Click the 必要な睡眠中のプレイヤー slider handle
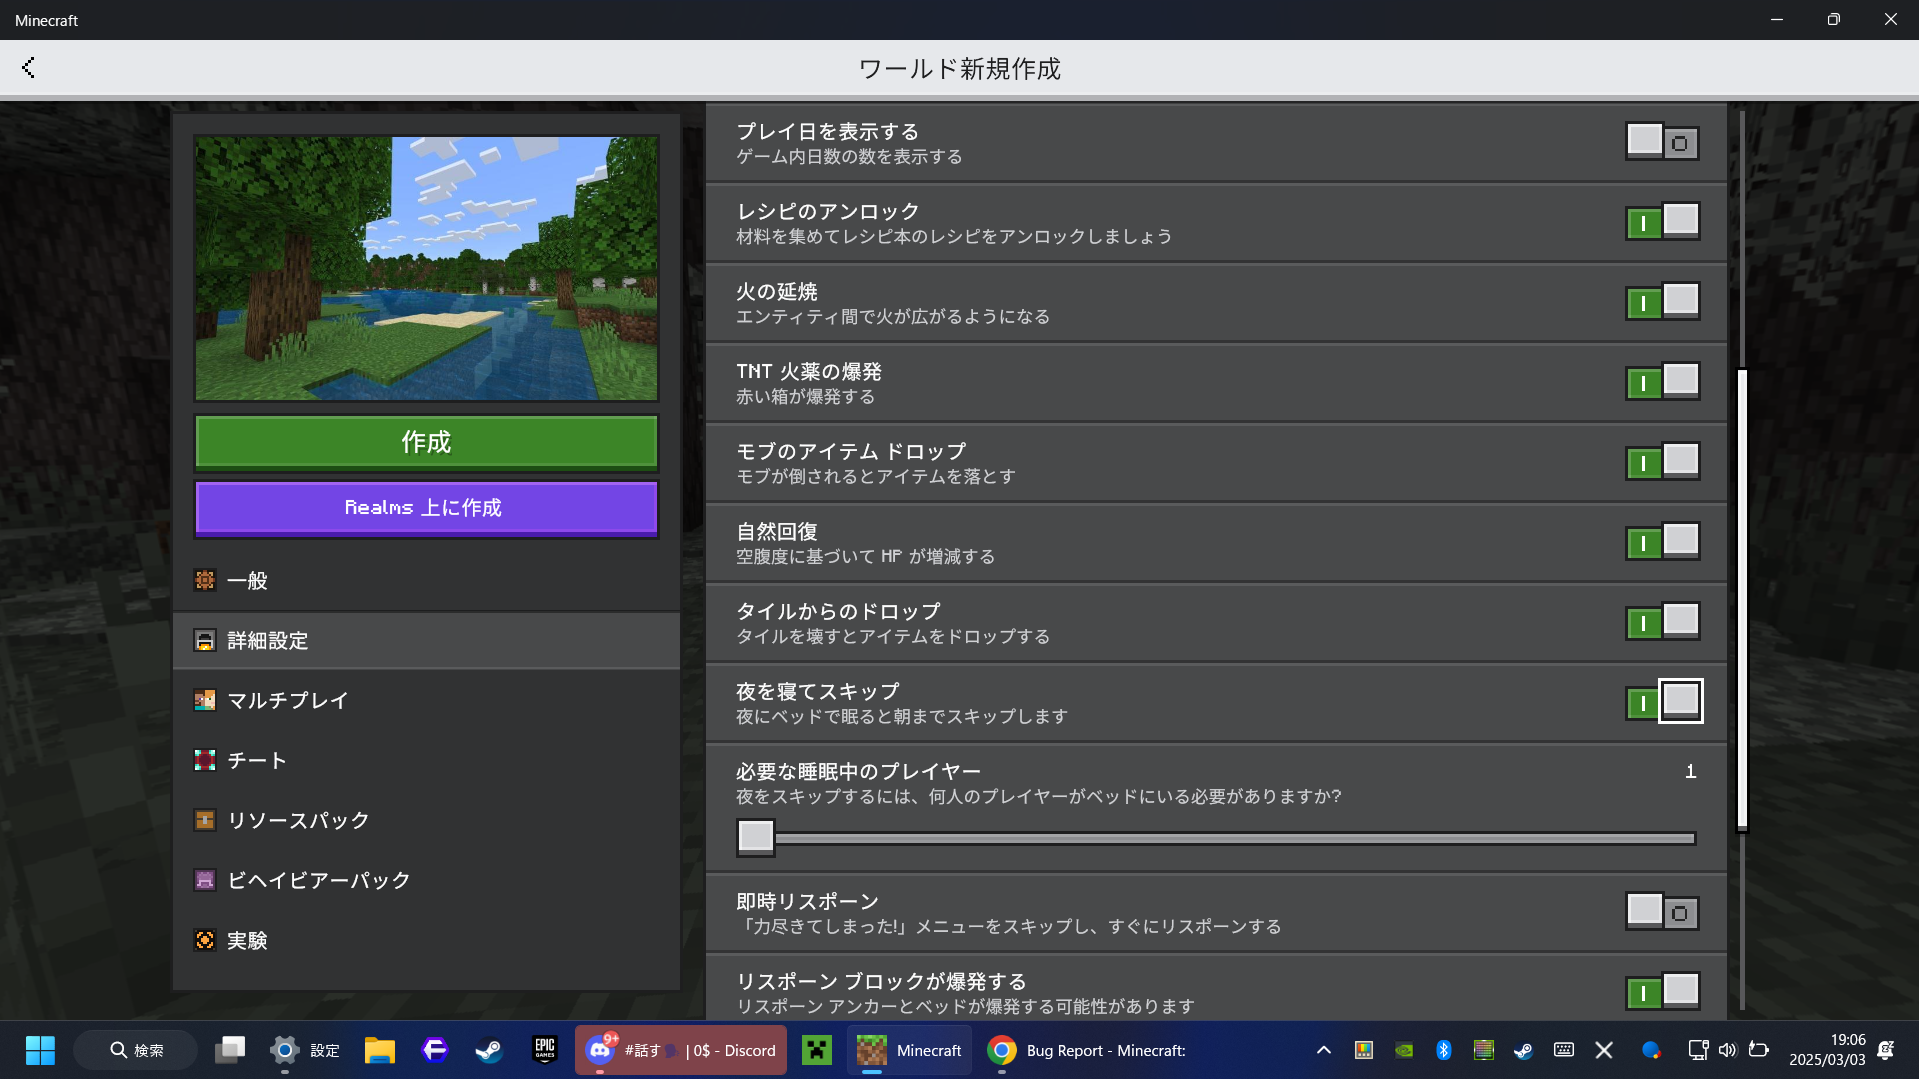The height and width of the screenshot is (1079, 1919). [x=756, y=837]
